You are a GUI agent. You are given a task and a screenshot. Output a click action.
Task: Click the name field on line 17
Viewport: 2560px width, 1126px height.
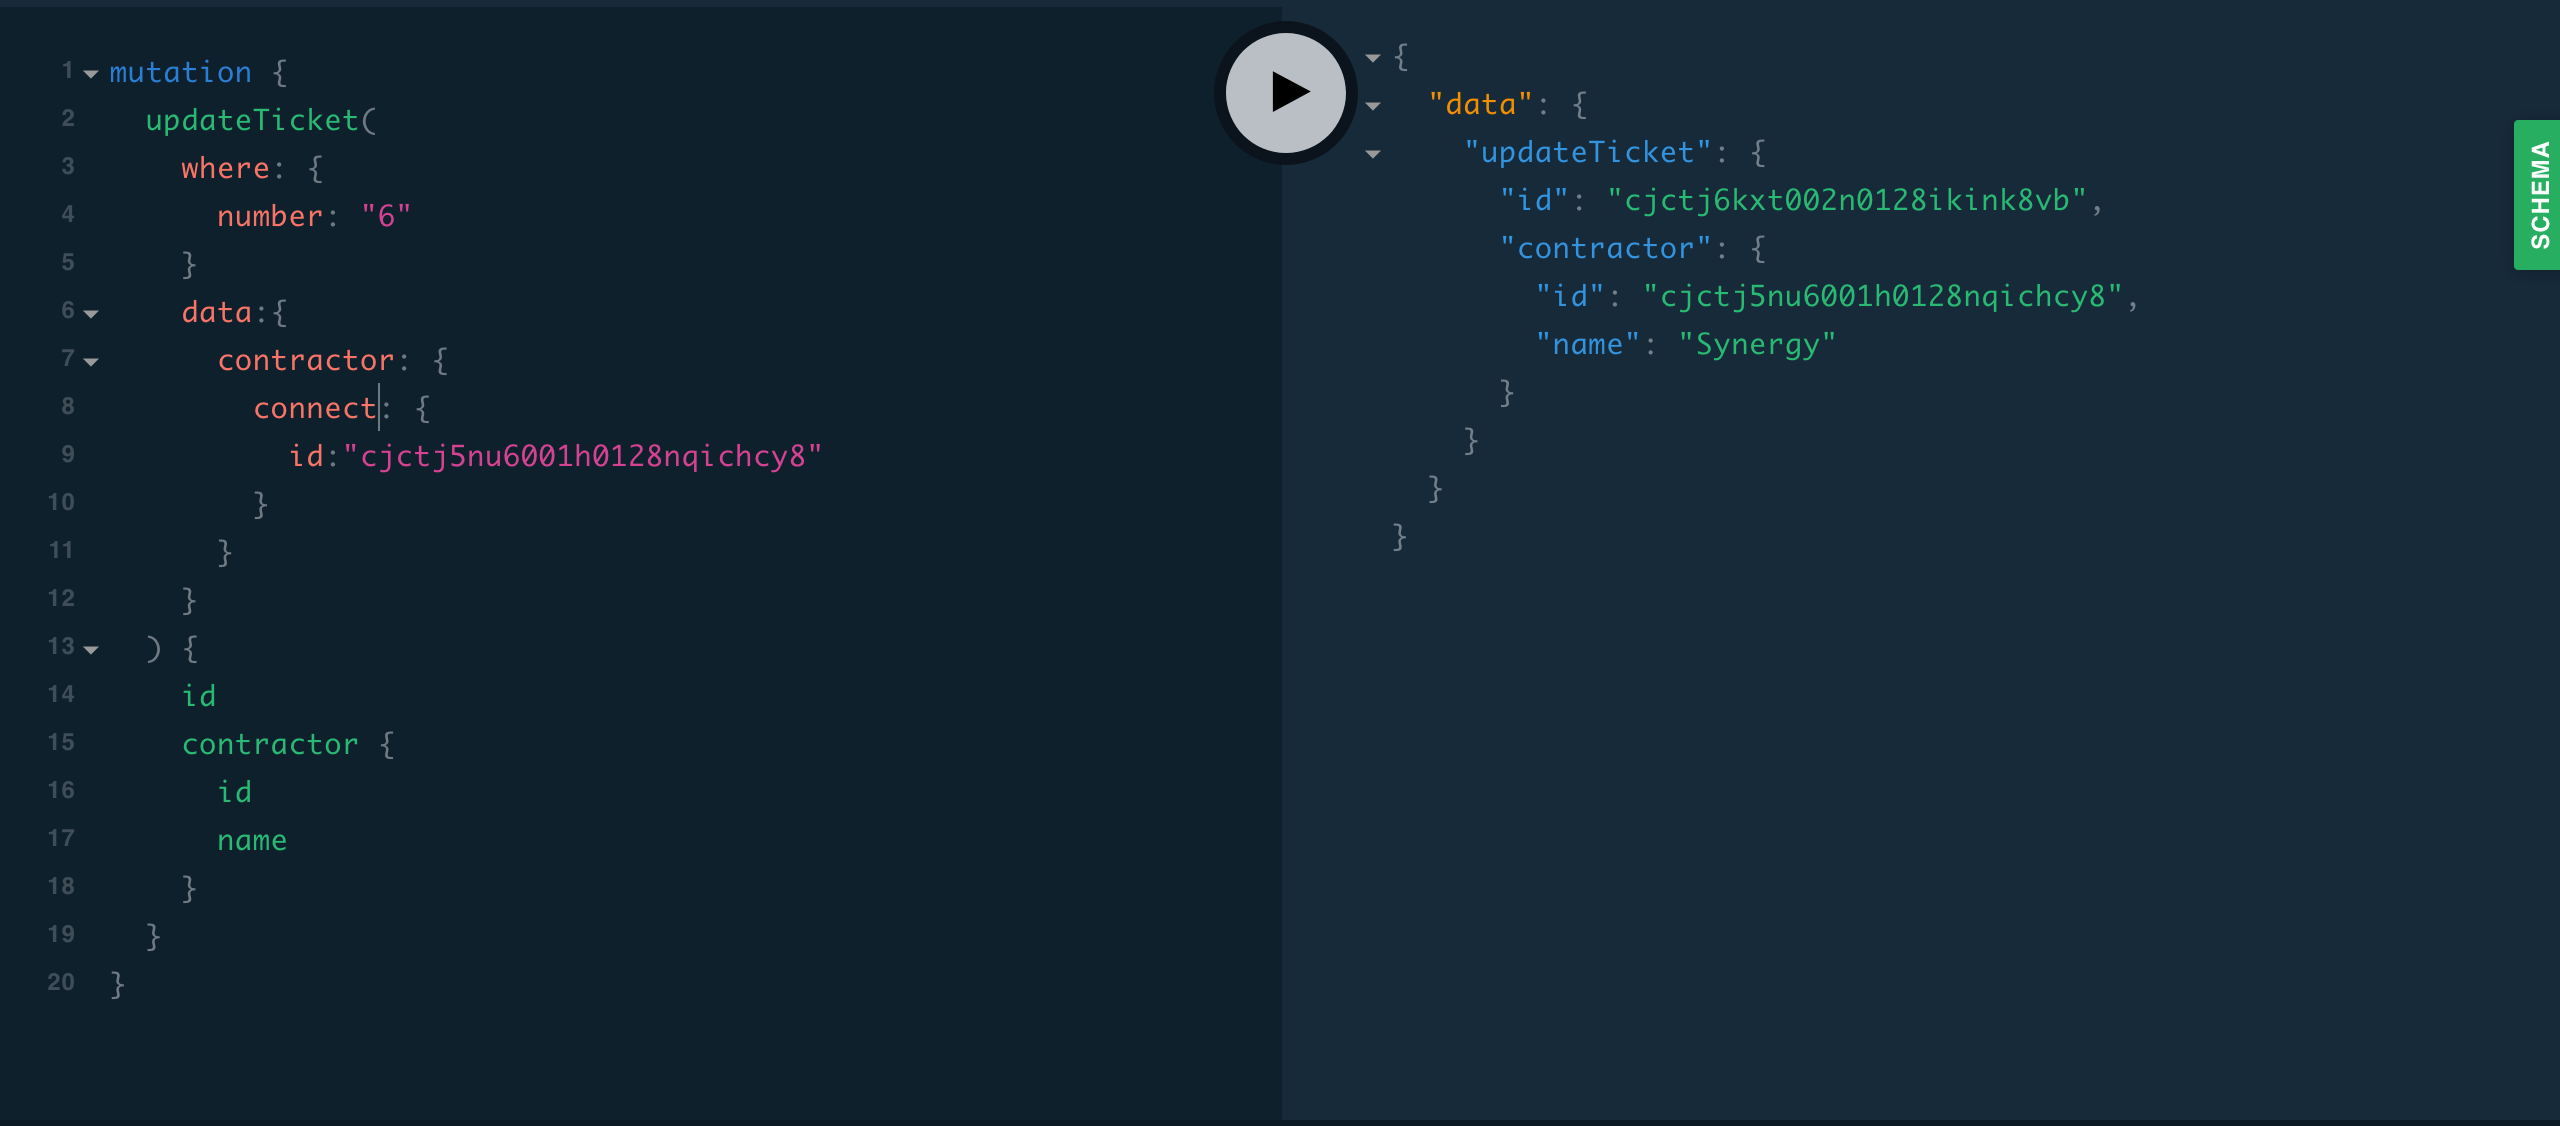pos(252,841)
